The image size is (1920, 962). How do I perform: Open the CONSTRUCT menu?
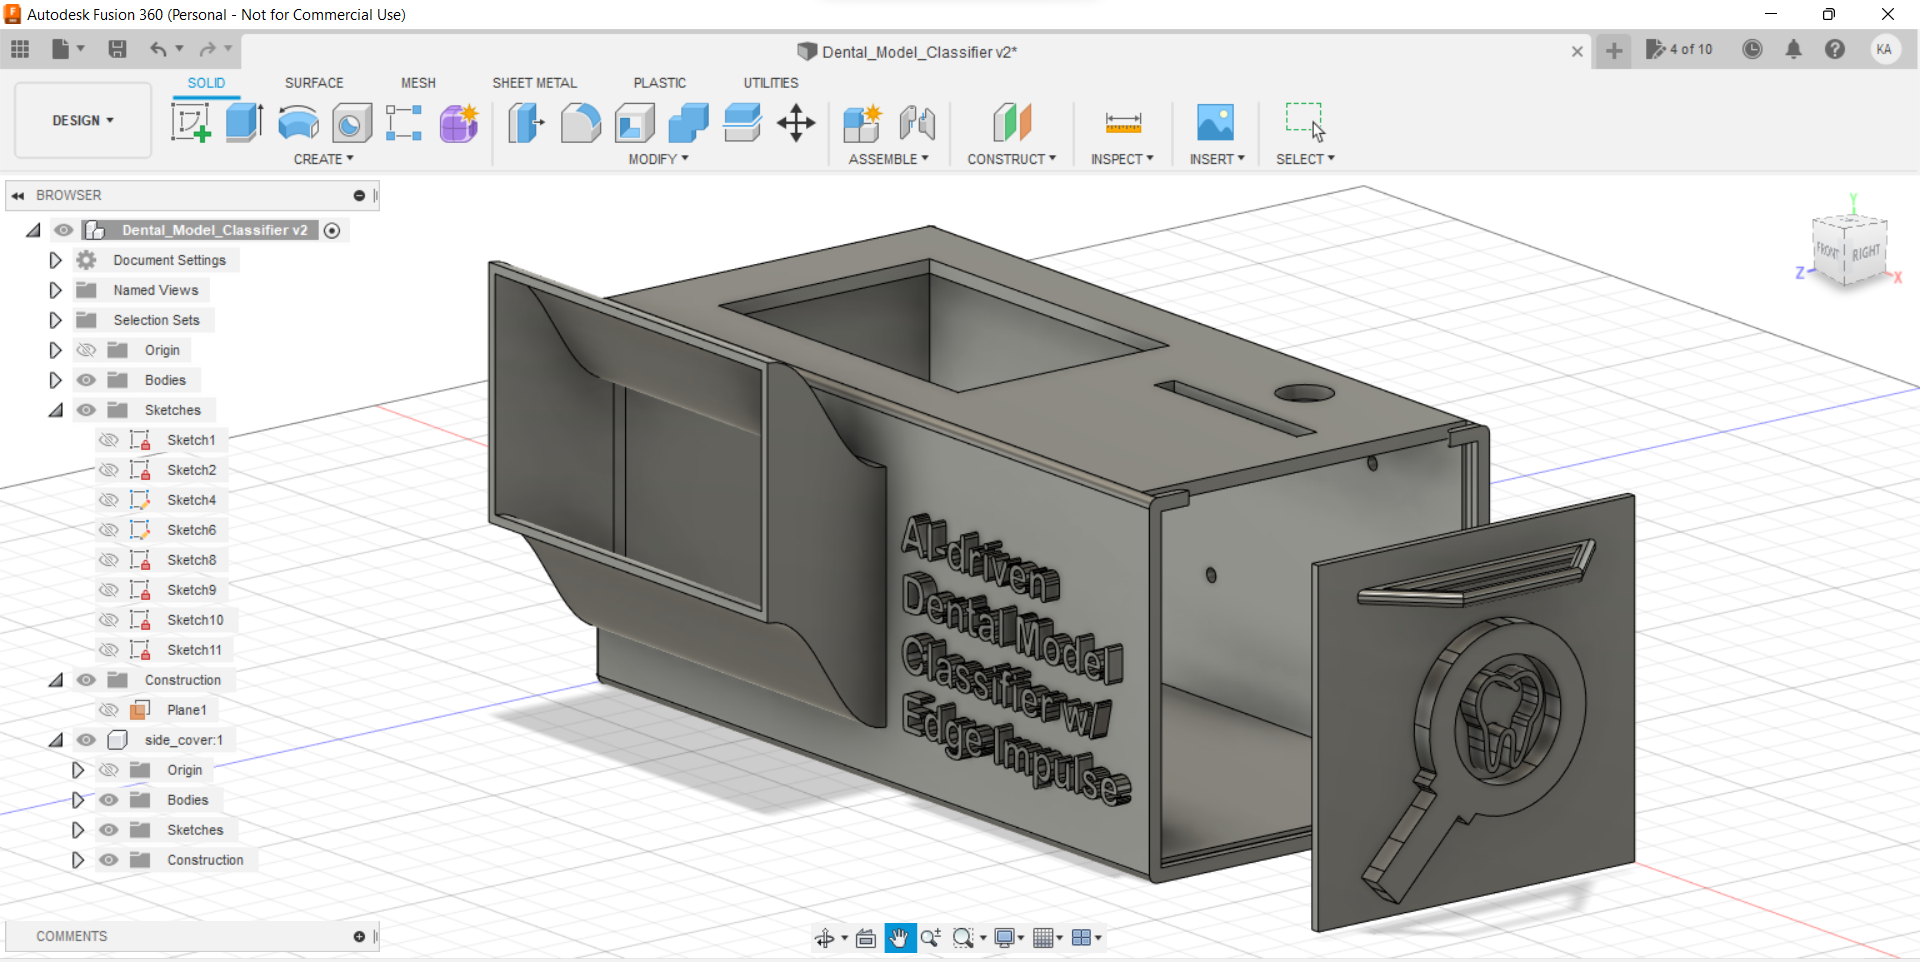point(1011,159)
